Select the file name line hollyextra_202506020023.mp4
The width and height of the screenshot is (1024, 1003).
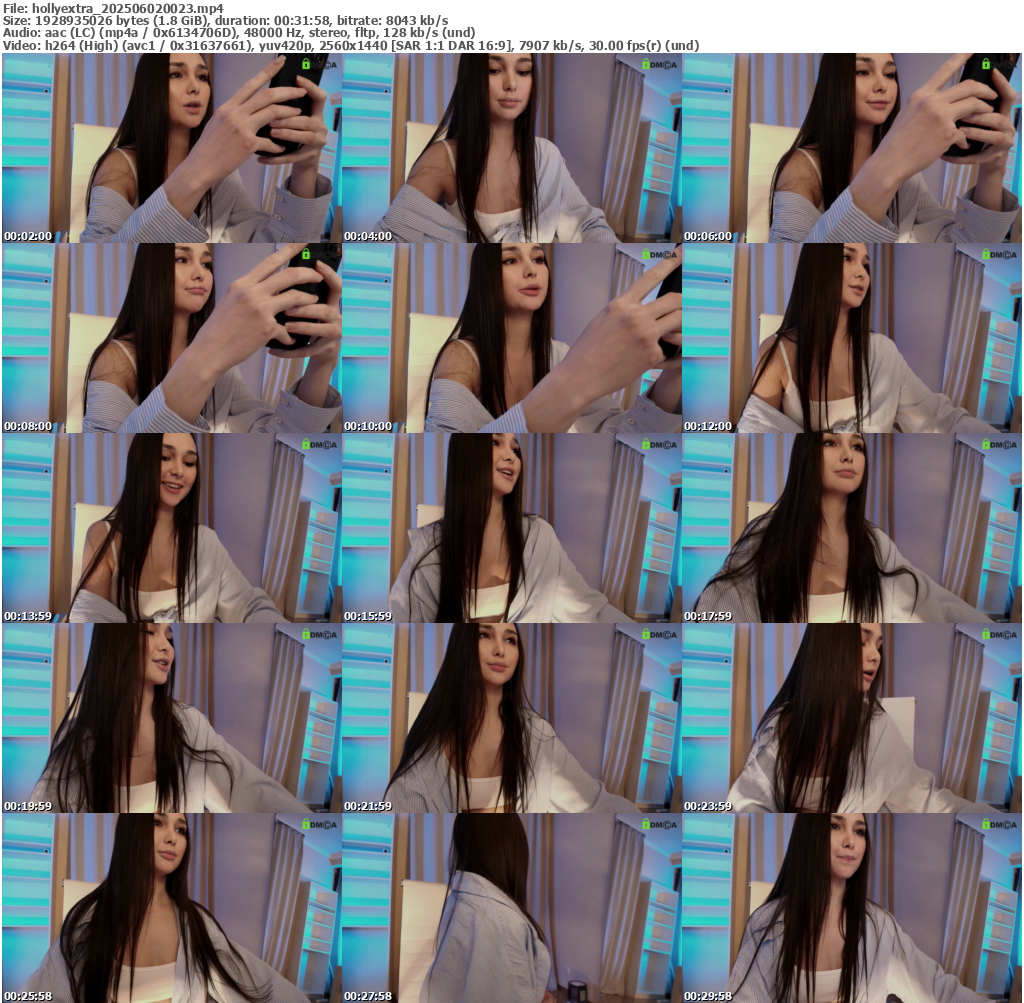(x=114, y=8)
